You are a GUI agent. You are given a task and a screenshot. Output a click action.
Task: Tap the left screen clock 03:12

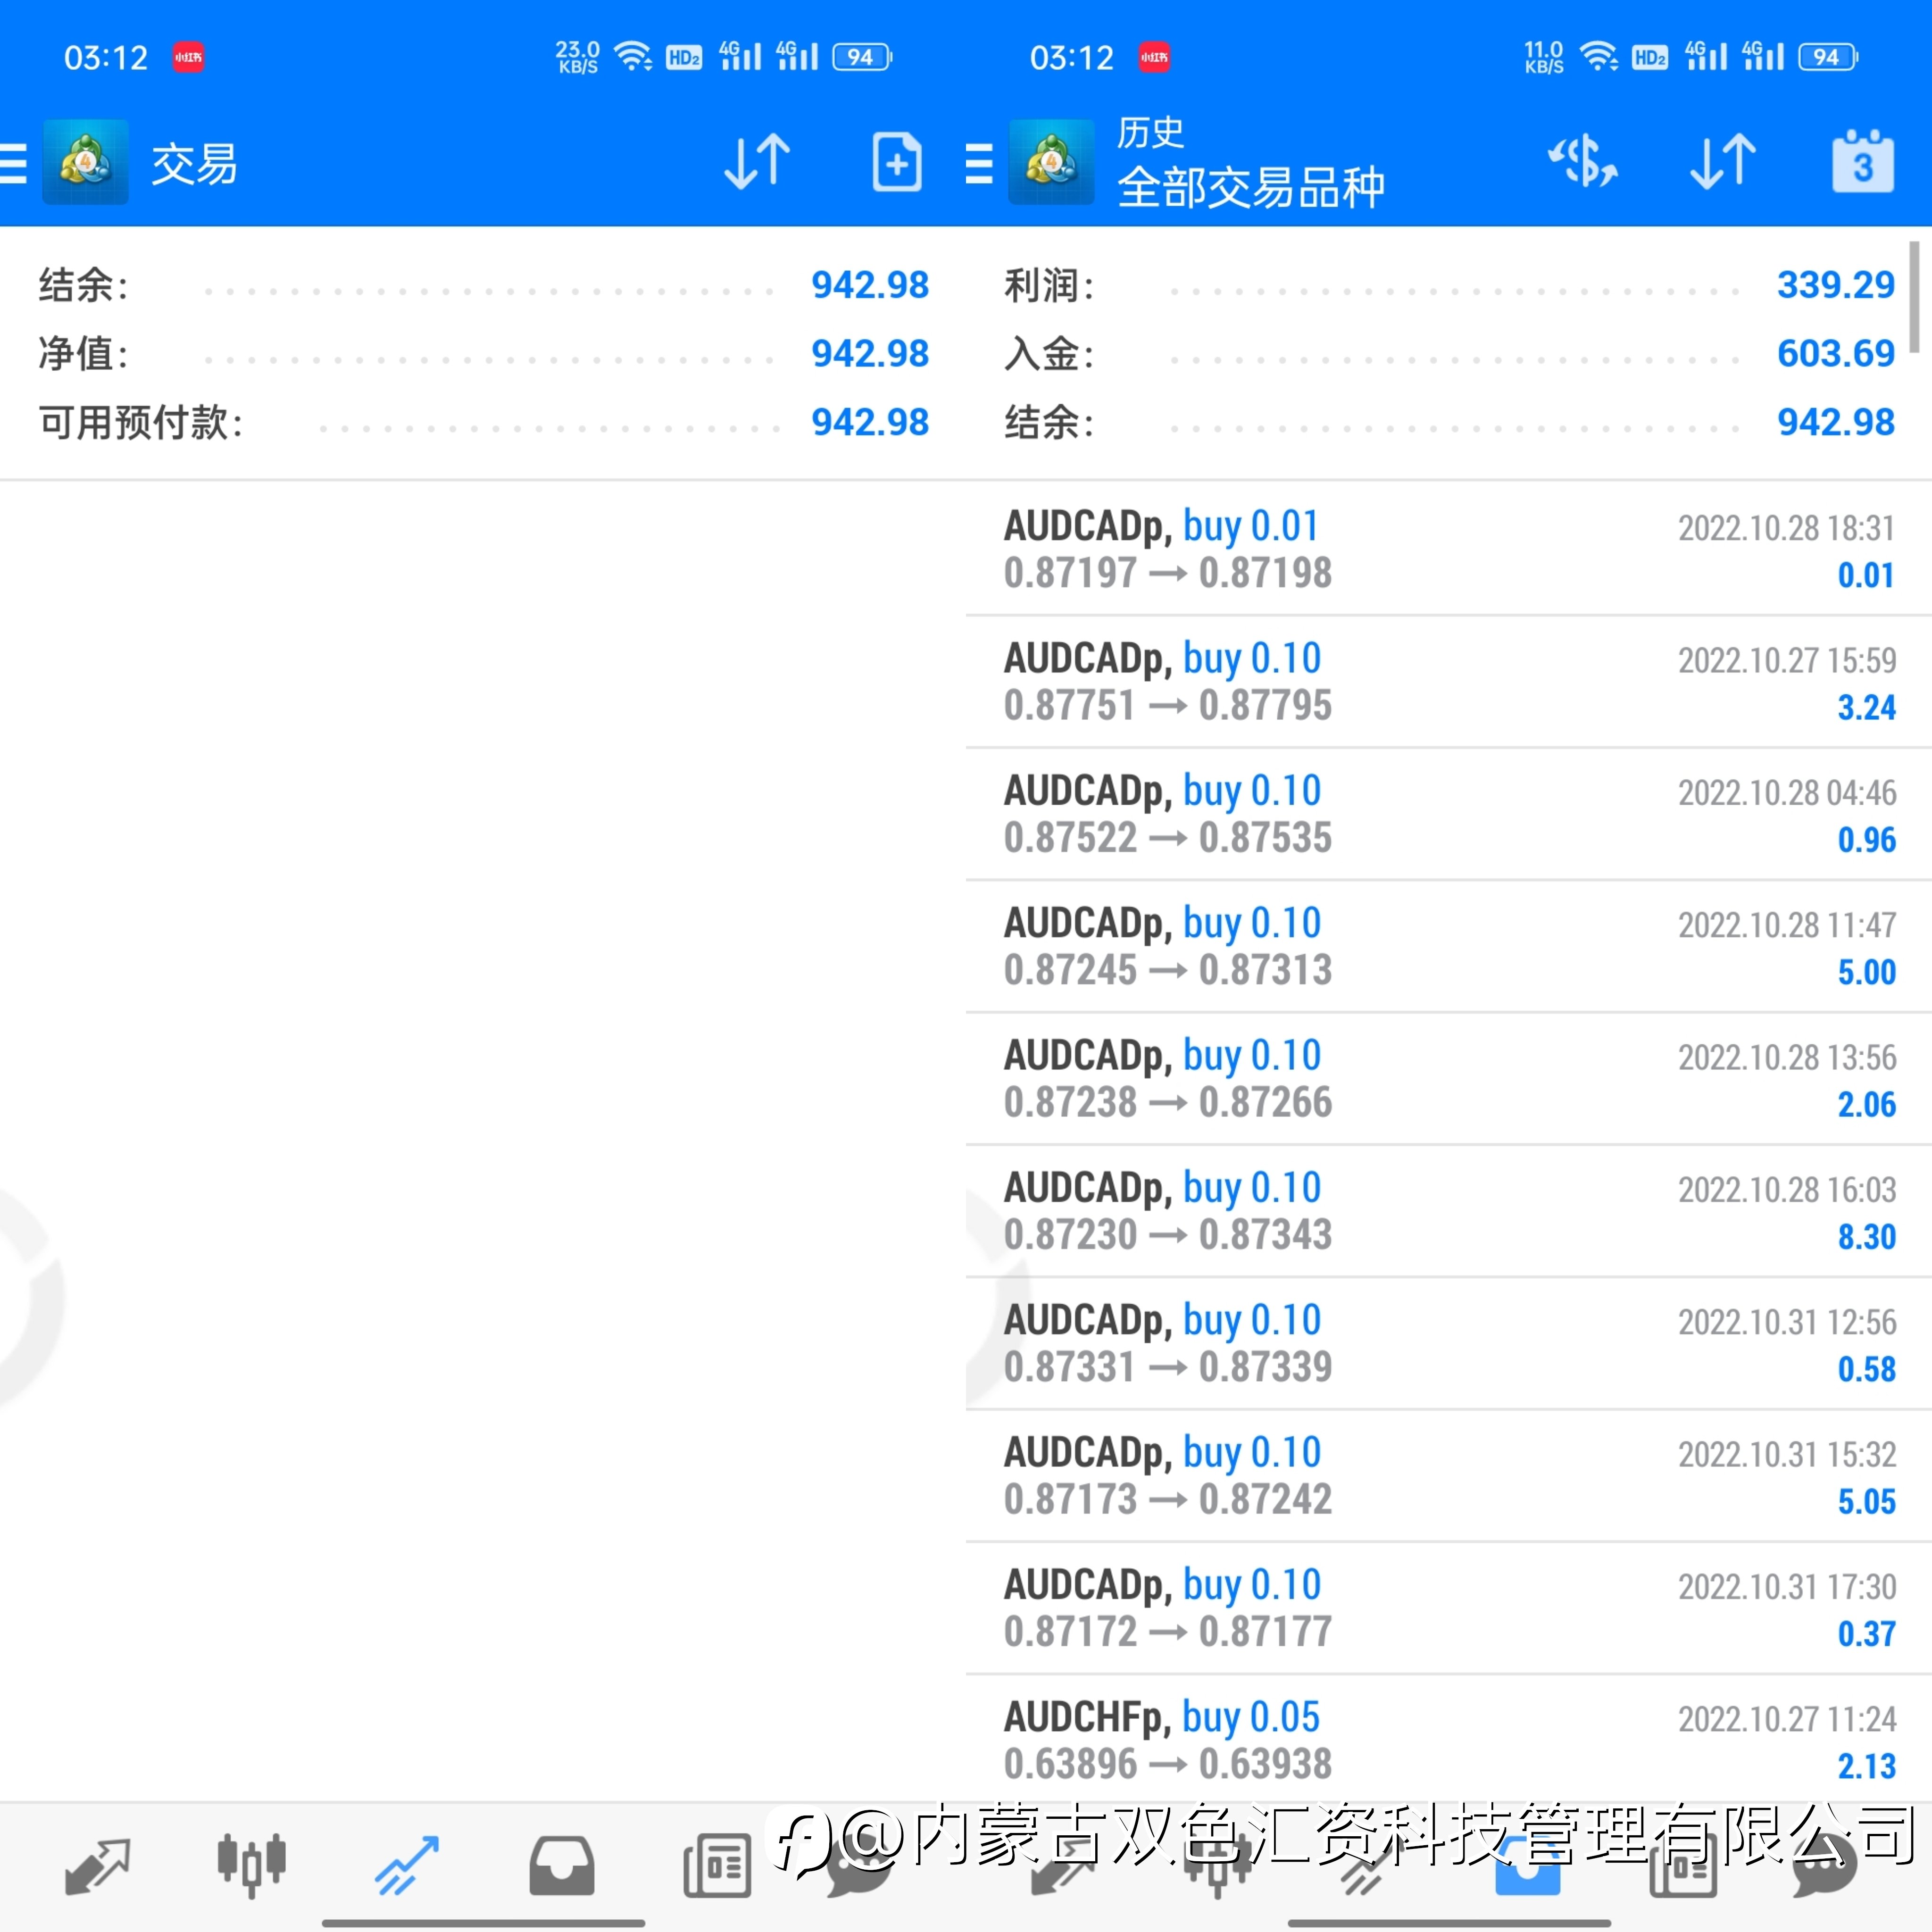pos(106,58)
